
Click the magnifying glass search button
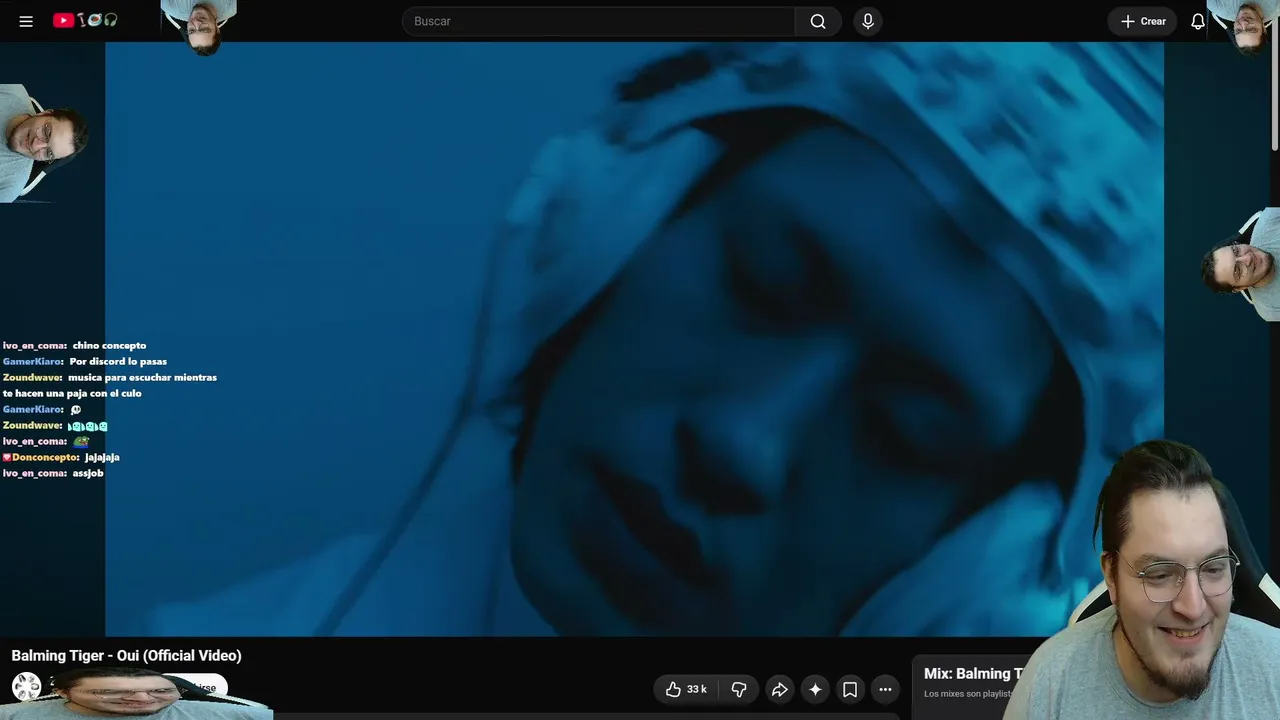click(x=818, y=21)
